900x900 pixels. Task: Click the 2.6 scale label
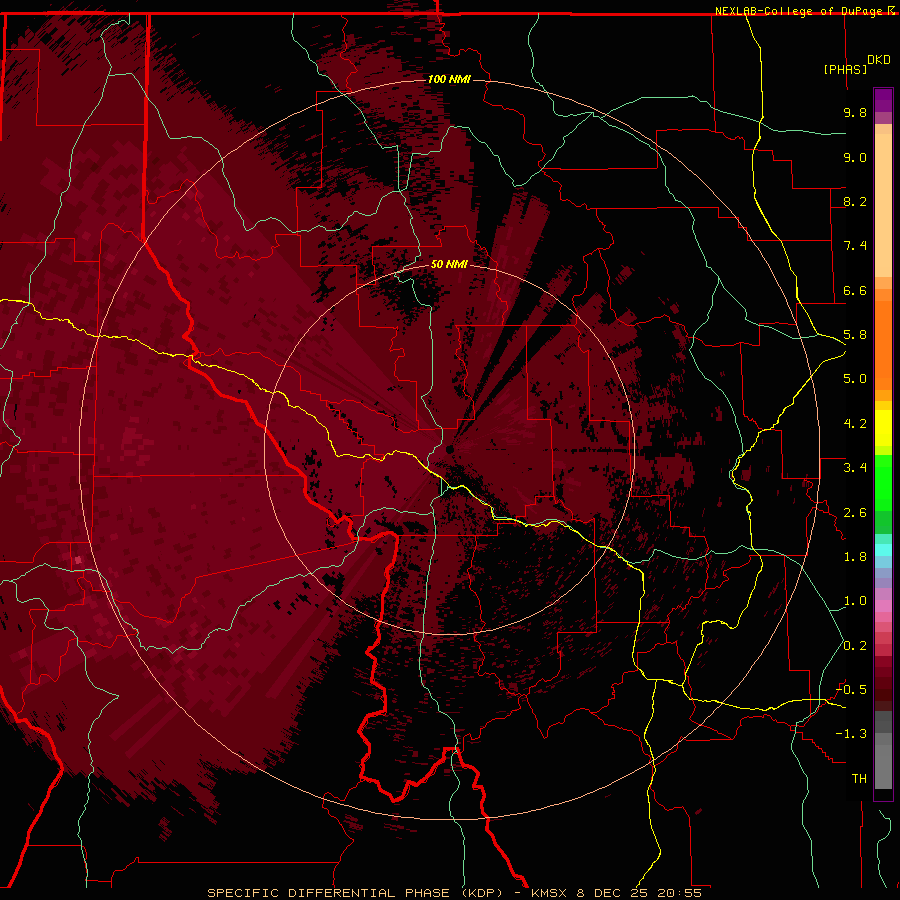(855, 513)
